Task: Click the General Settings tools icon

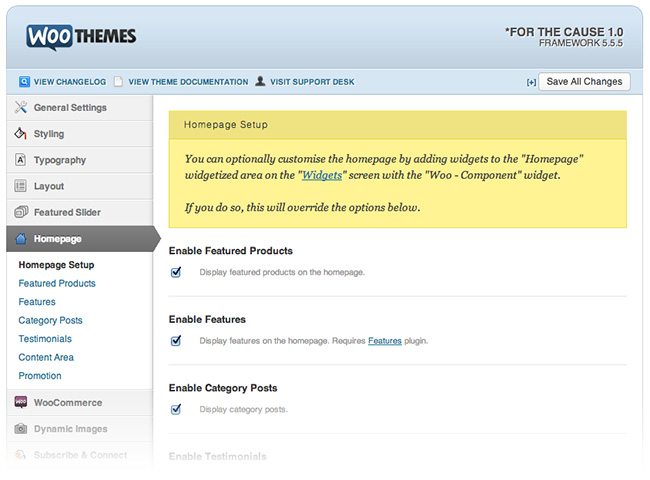Action: coord(21,107)
